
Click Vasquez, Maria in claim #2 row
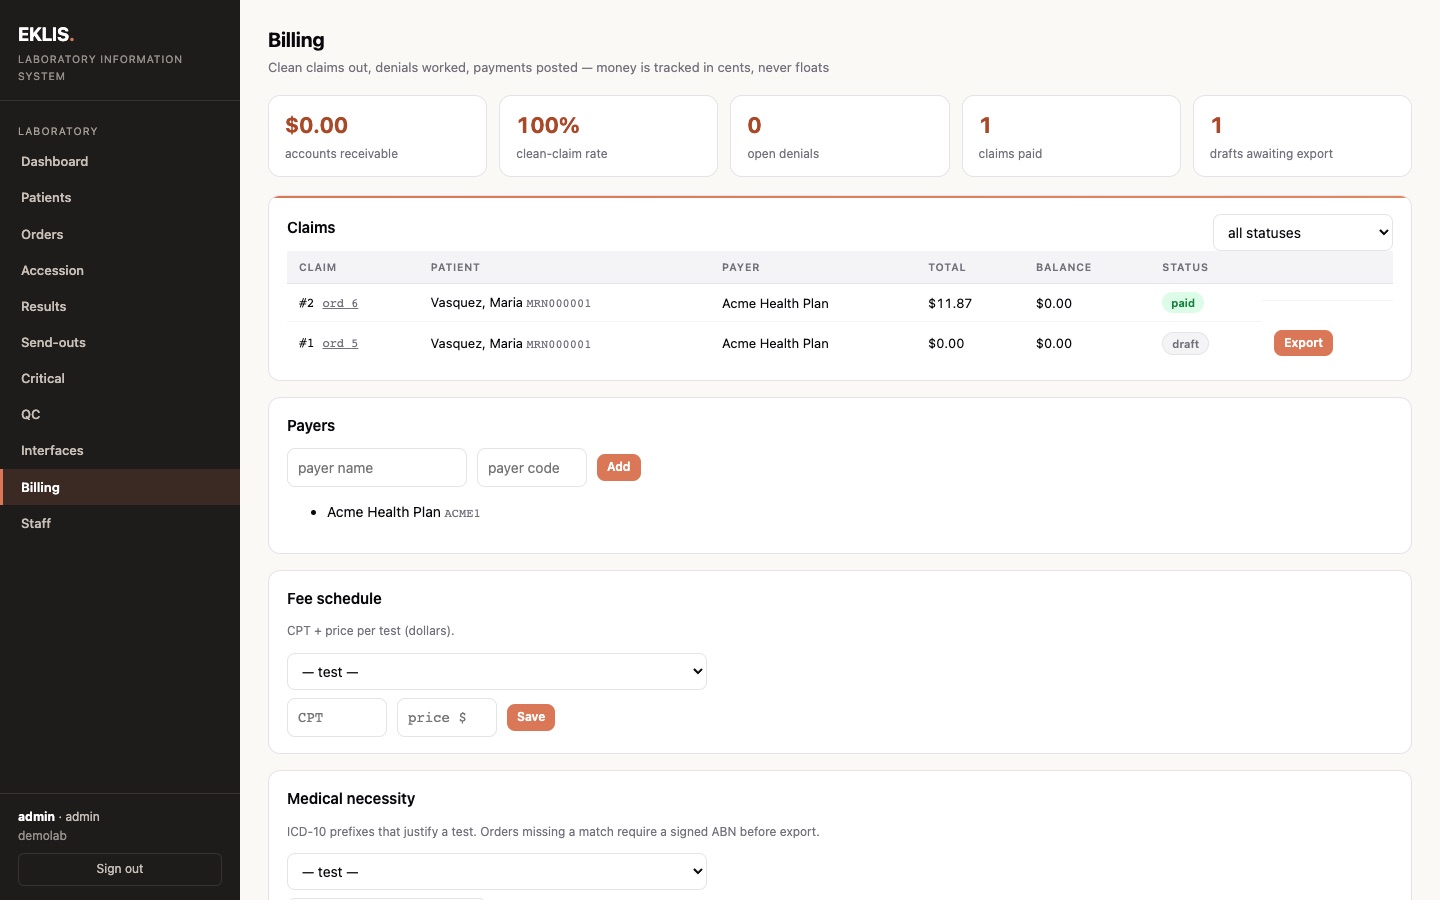[476, 302]
